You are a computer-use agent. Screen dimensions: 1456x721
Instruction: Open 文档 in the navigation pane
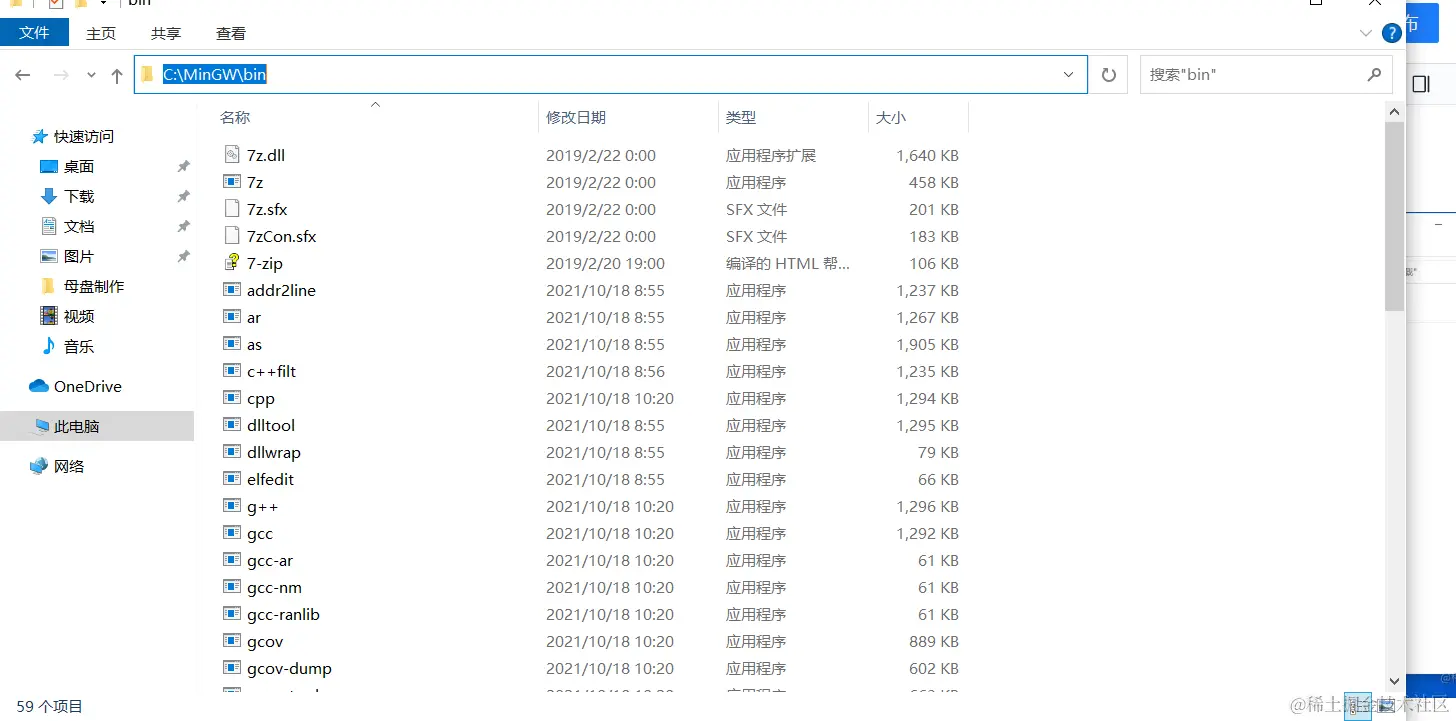[79, 226]
